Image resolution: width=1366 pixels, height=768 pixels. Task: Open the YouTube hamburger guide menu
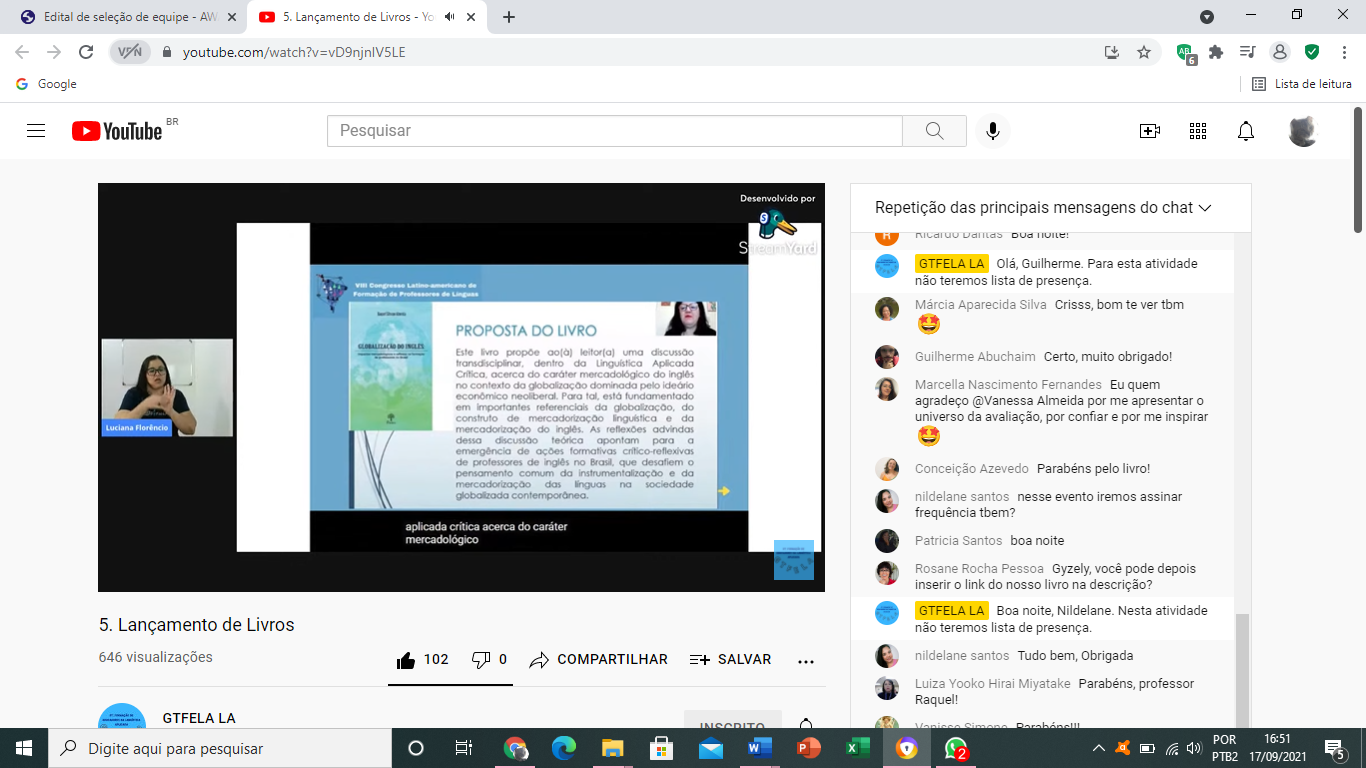click(x=36, y=131)
